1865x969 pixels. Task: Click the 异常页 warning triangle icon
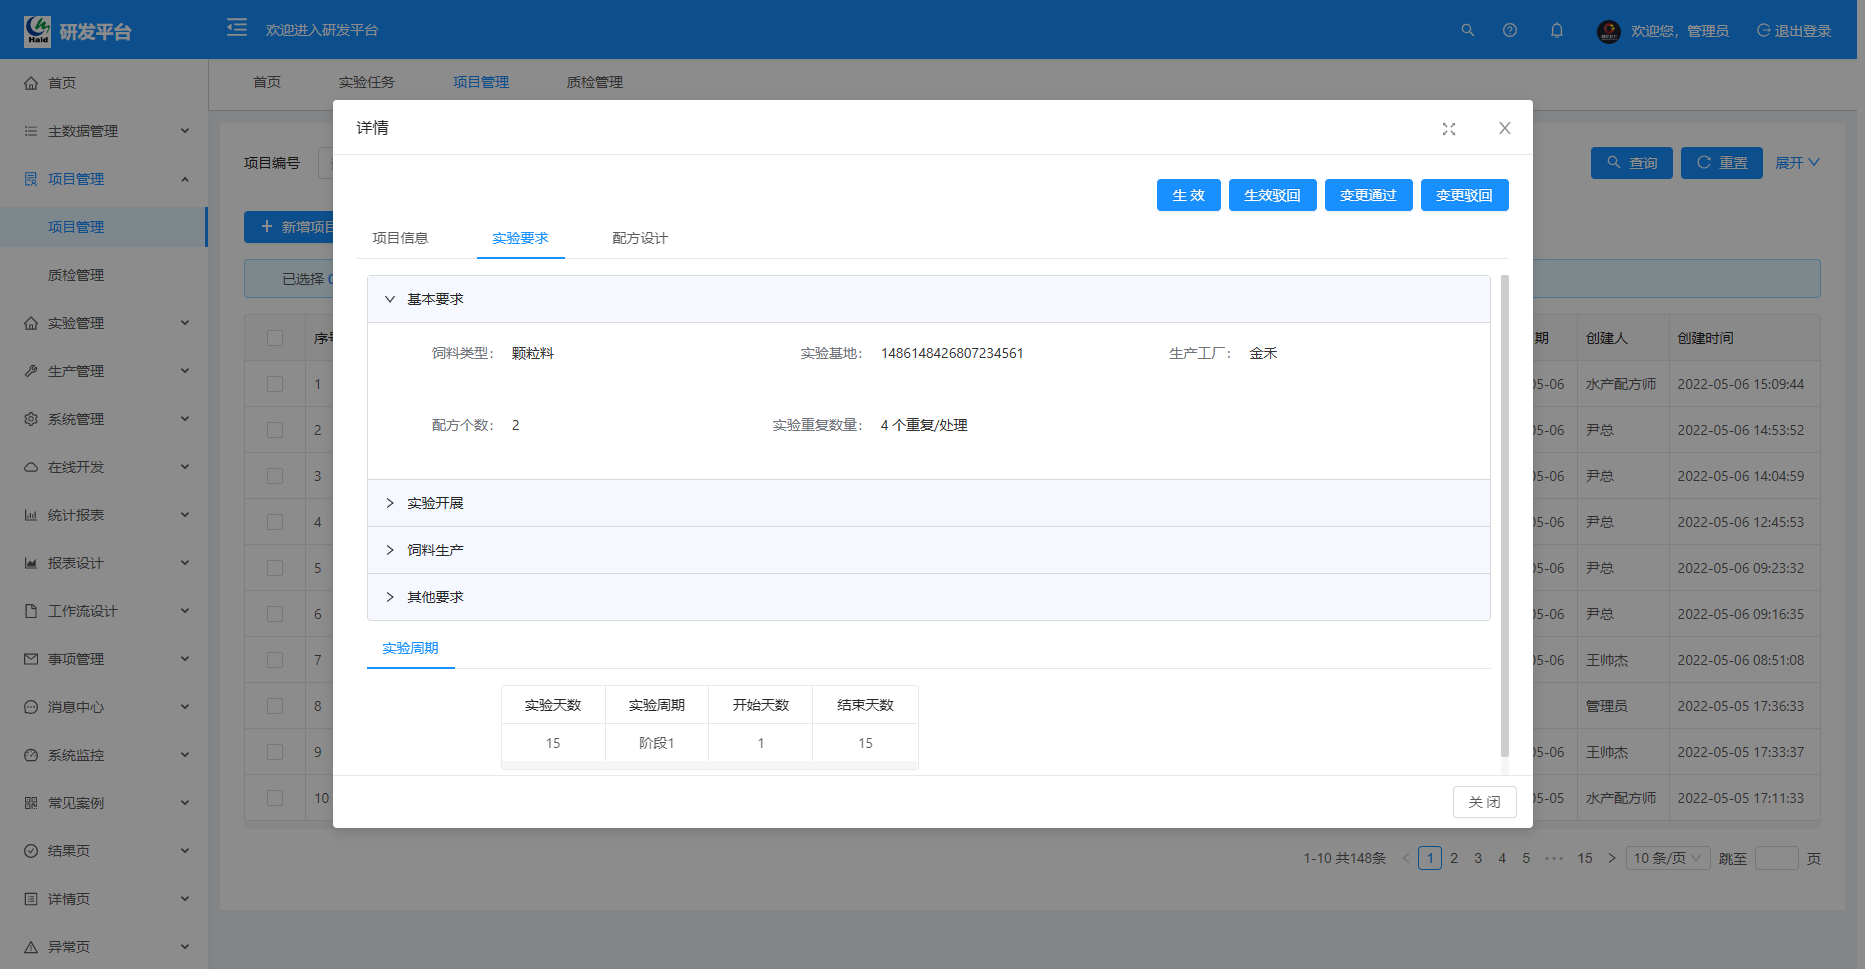31,947
